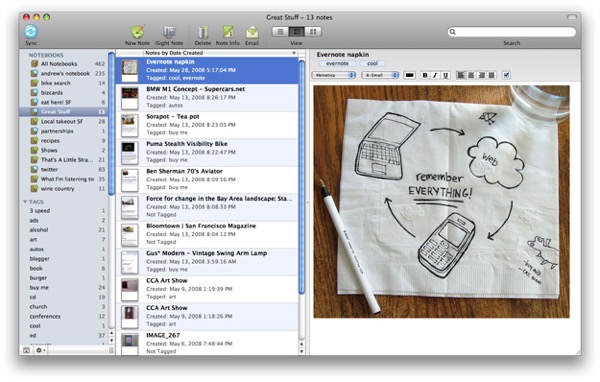The width and height of the screenshot is (600, 382).
Task: Open the Note Info panel
Action: [x=228, y=32]
